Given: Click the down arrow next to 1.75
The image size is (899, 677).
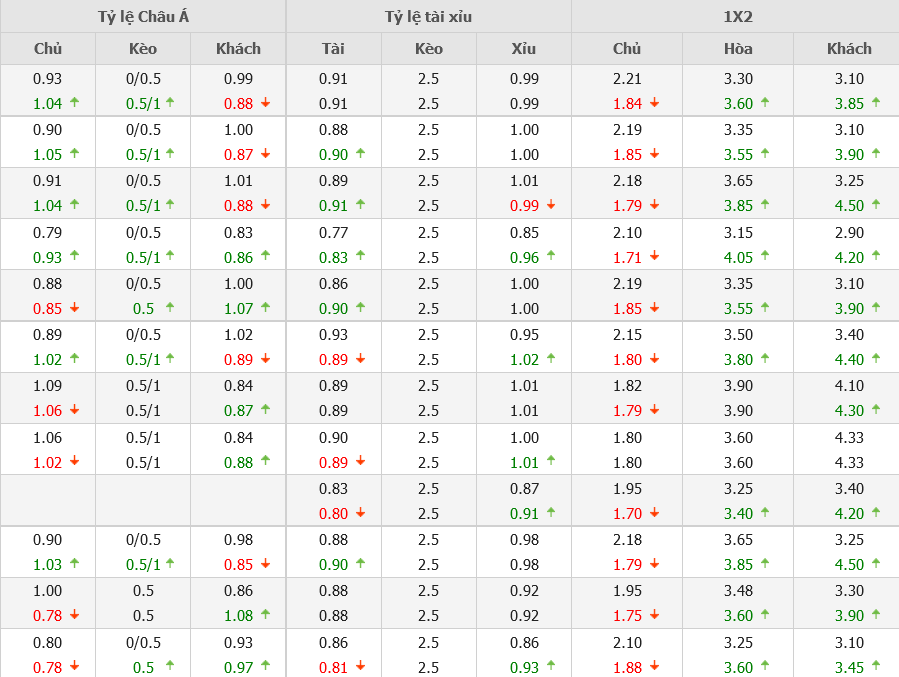Looking at the screenshot, I should (654, 615).
